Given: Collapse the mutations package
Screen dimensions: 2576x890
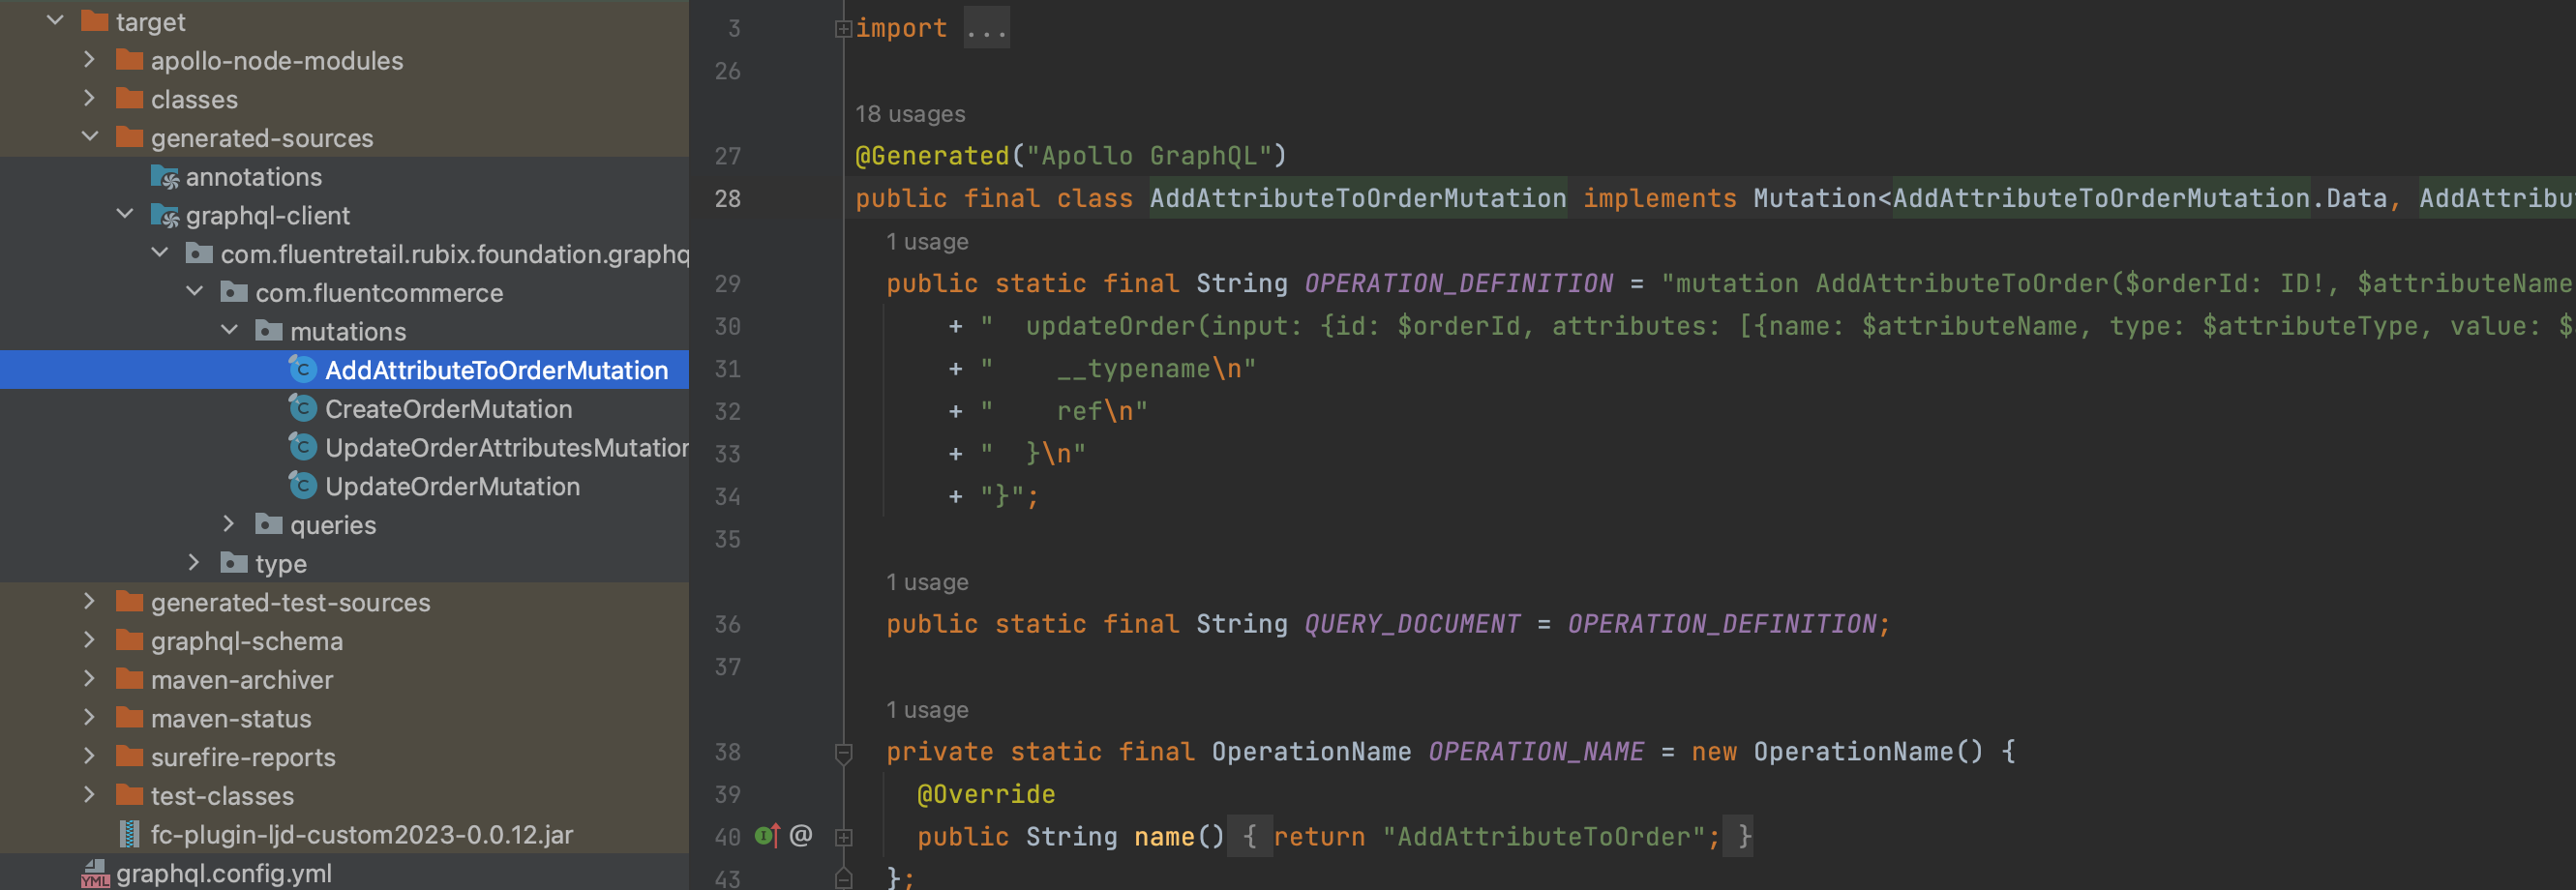Looking at the screenshot, I should 229,331.
